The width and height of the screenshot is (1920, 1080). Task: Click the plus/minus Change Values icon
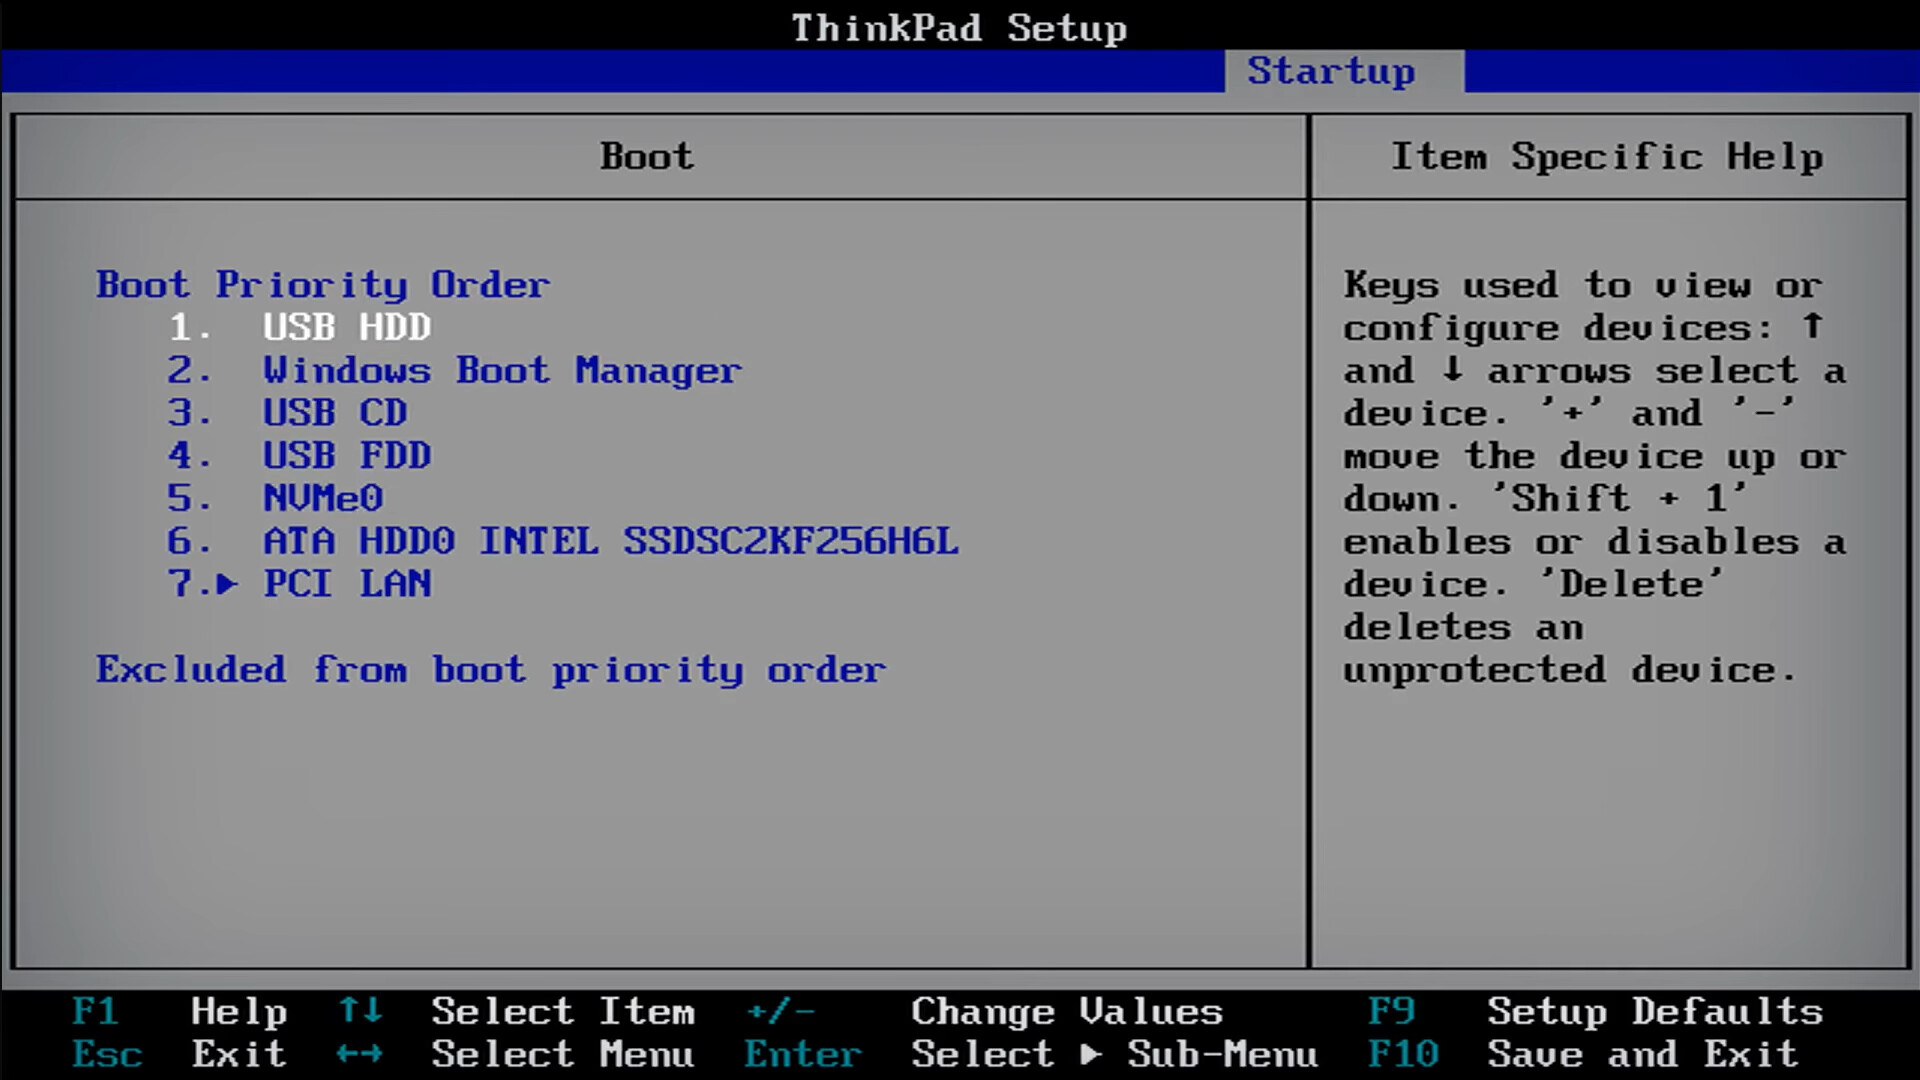click(780, 1011)
